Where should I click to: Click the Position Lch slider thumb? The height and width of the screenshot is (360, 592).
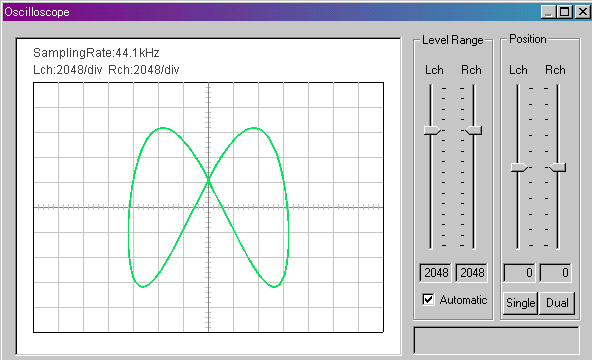[x=519, y=167]
